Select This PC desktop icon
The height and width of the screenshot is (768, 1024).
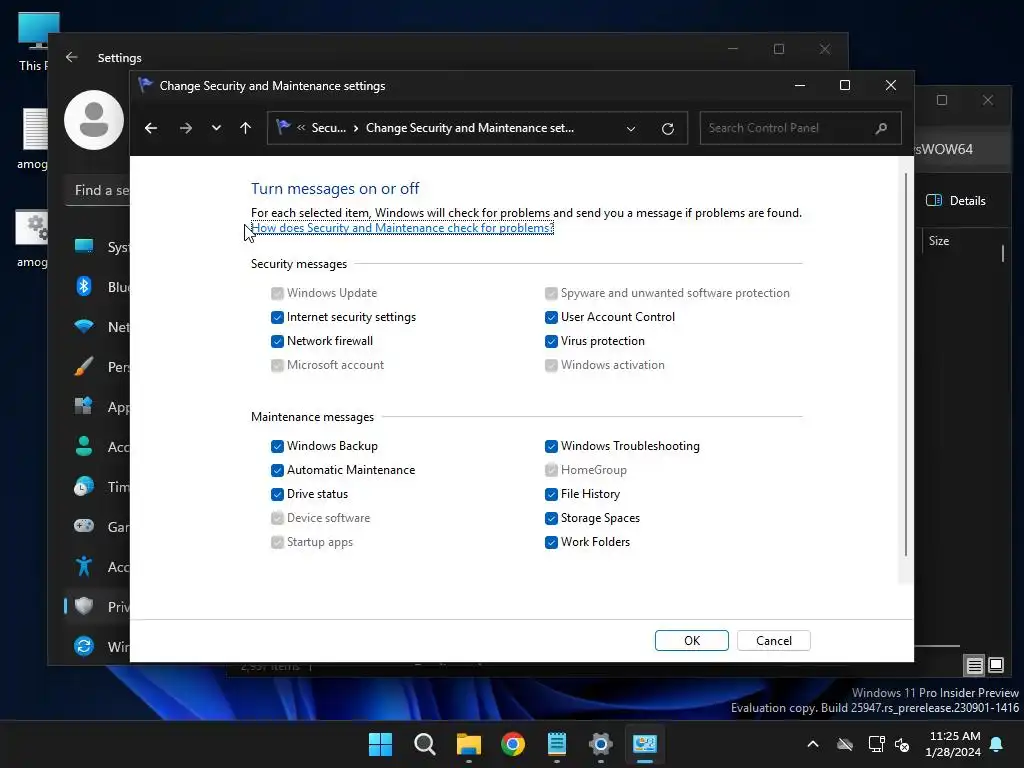pos(32,41)
